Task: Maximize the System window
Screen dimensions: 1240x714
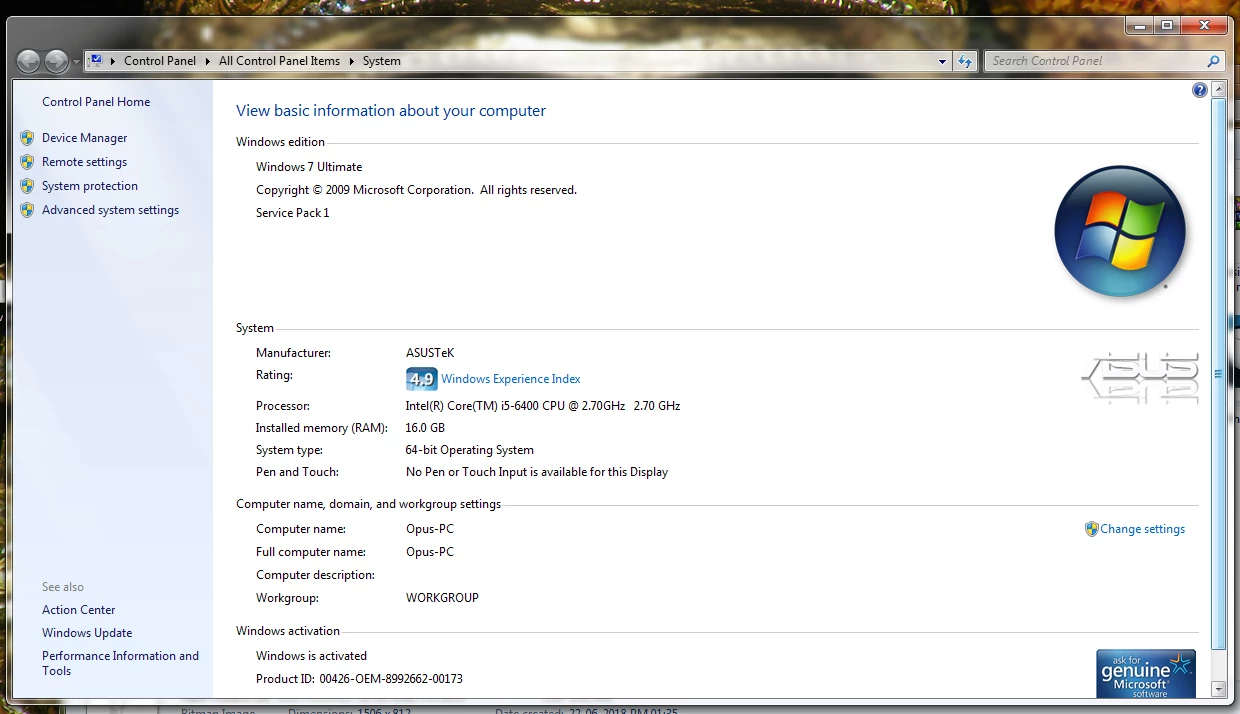Action: [1166, 26]
